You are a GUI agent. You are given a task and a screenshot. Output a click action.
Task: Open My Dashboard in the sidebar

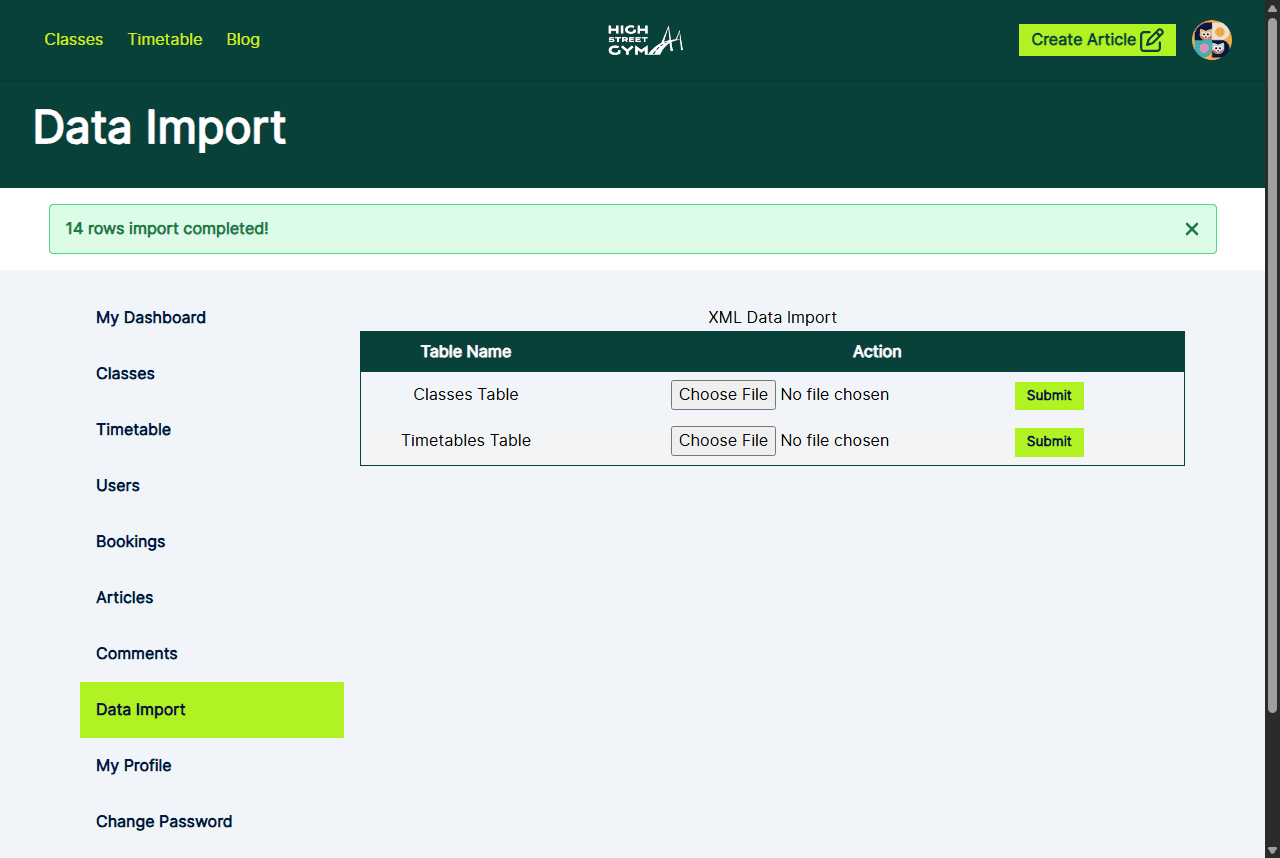pos(151,318)
